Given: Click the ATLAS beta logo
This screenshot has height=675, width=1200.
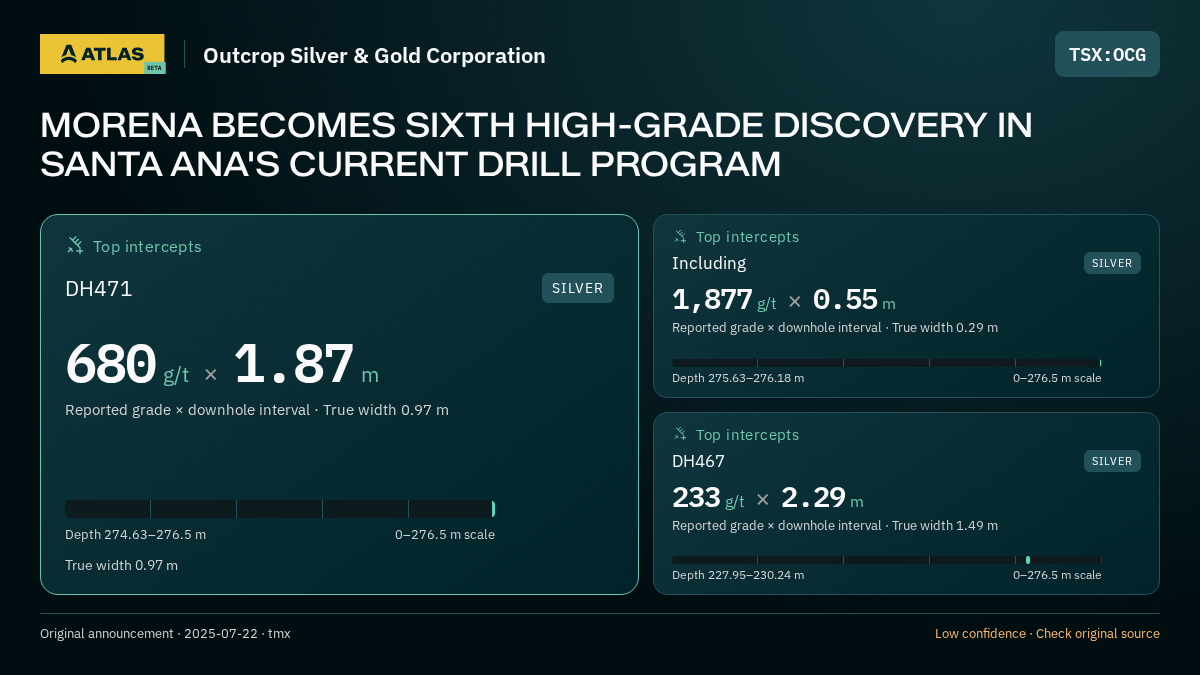Looking at the screenshot, I should (102, 54).
